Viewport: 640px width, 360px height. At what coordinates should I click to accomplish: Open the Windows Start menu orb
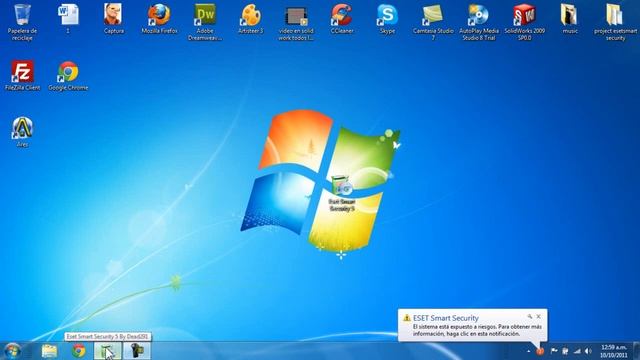[12, 351]
